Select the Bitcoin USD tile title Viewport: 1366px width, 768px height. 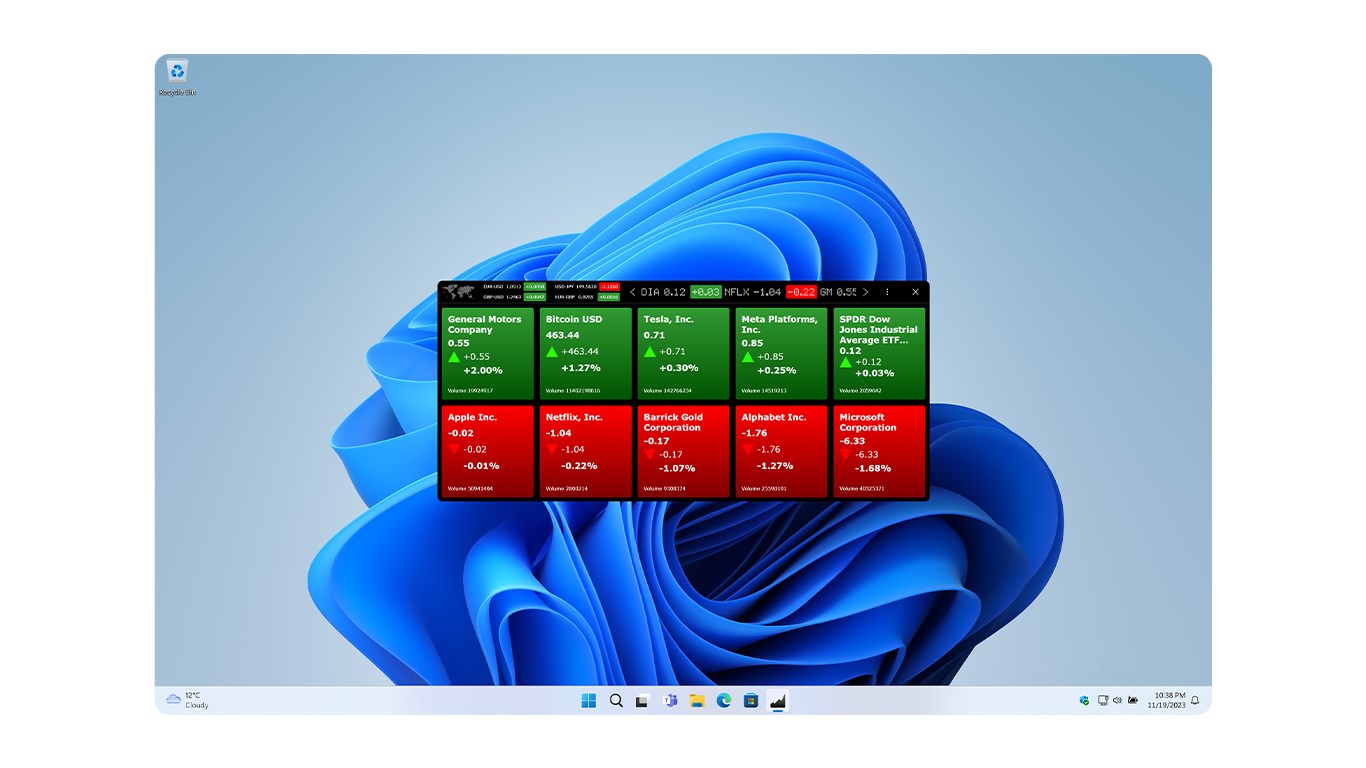(x=574, y=319)
